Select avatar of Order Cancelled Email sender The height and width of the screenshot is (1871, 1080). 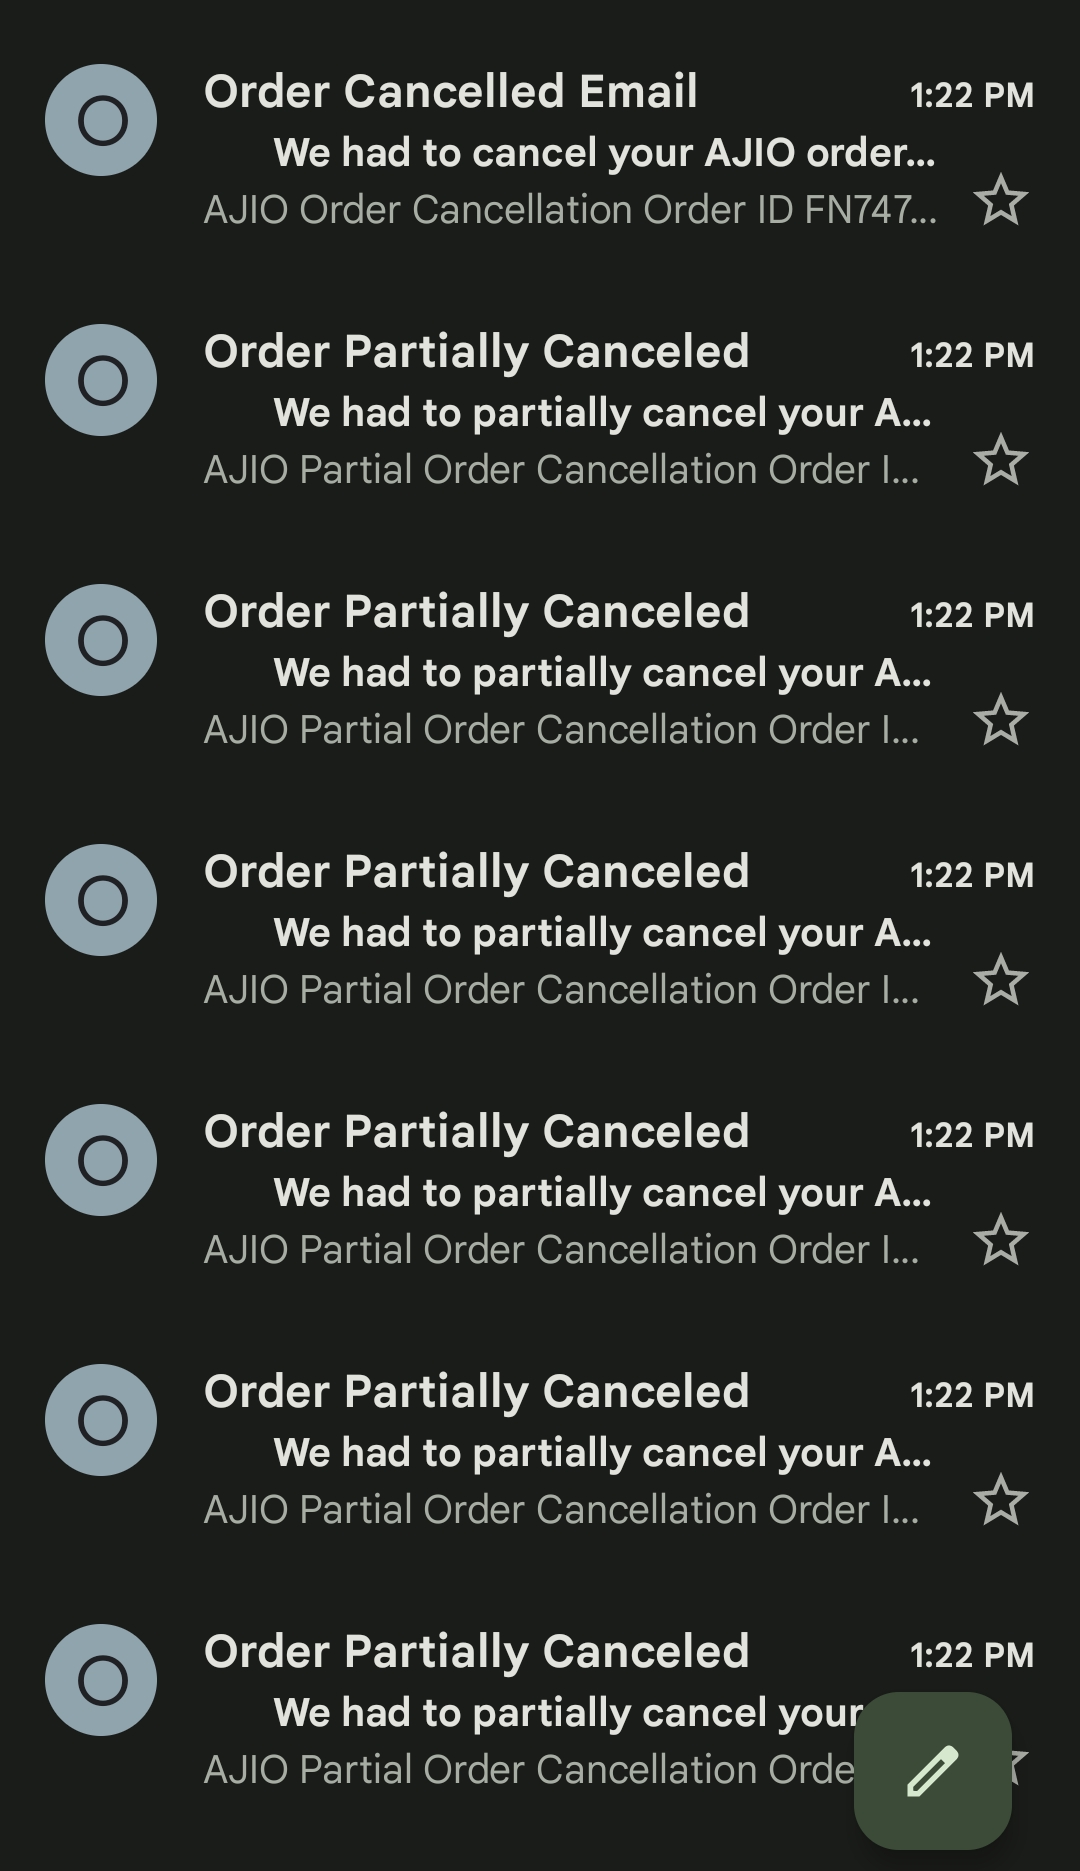(x=101, y=120)
